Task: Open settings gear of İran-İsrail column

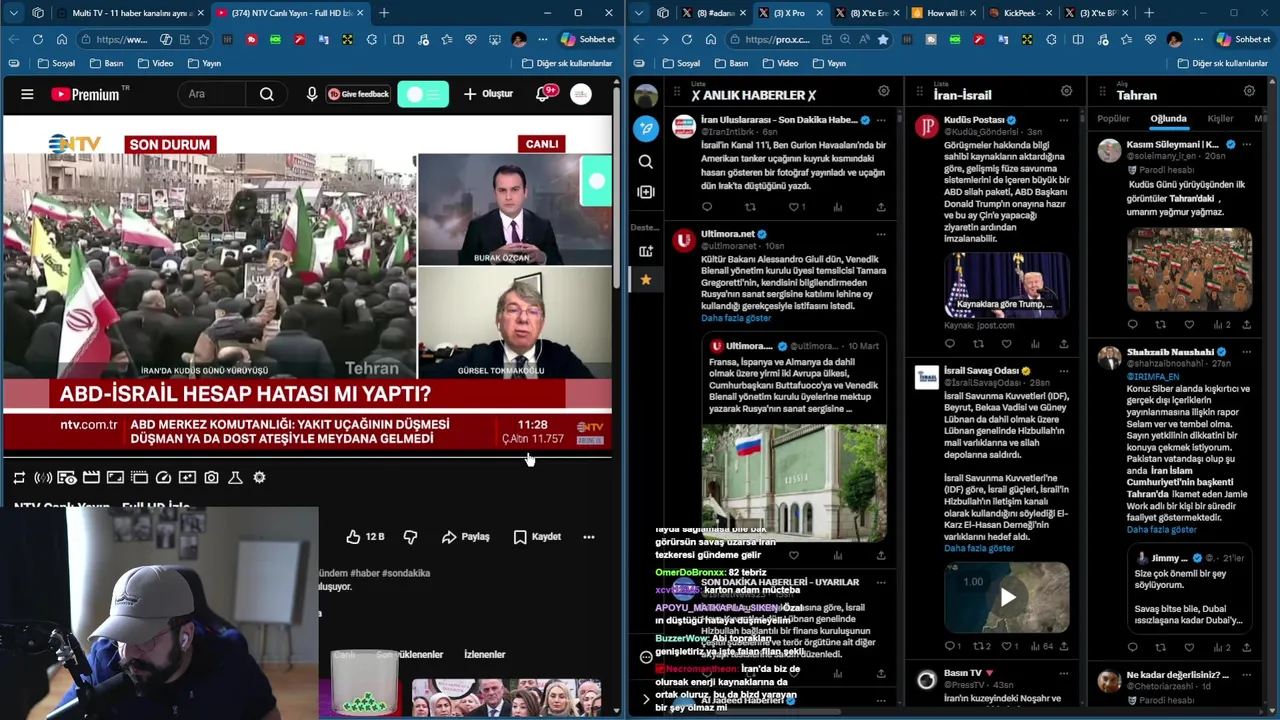Action: coord(1066,91)
